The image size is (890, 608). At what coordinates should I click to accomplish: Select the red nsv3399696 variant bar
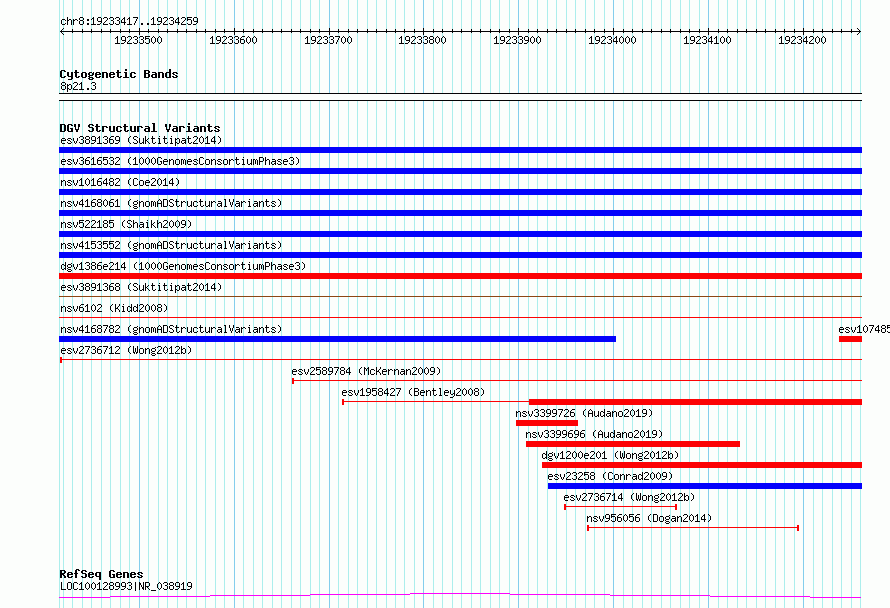click(x=633, y=444)
